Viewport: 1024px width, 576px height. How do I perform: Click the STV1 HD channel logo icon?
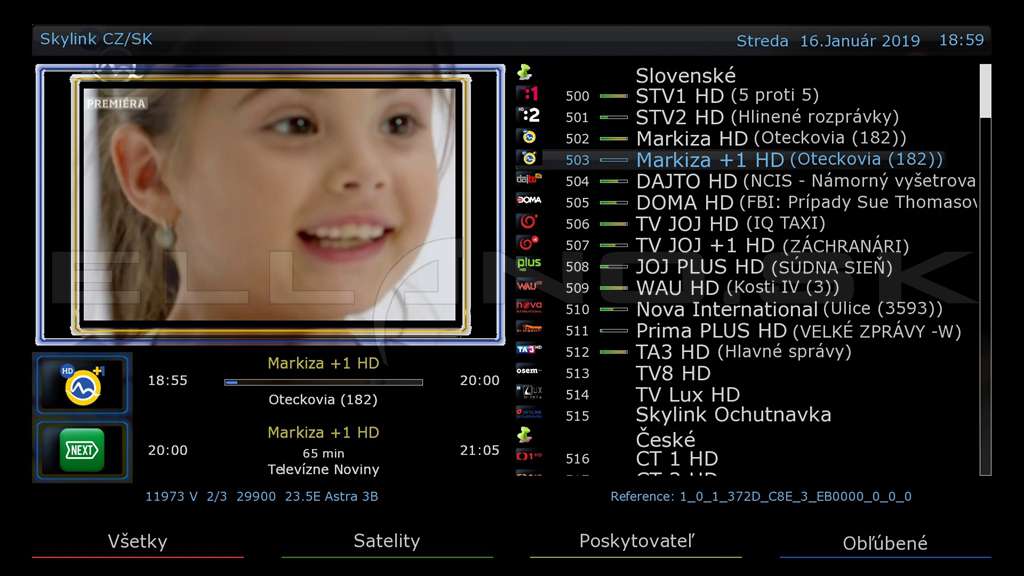point(528,94)
